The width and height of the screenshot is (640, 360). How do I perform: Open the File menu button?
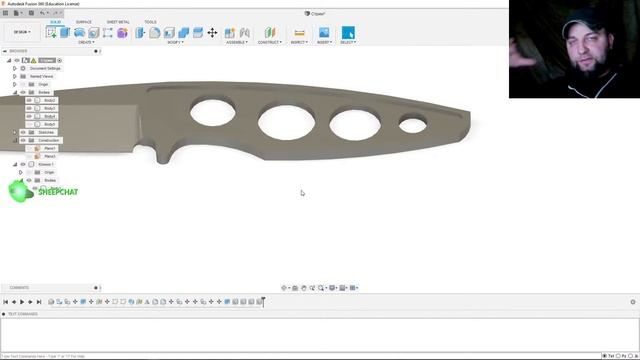point(18,13)
